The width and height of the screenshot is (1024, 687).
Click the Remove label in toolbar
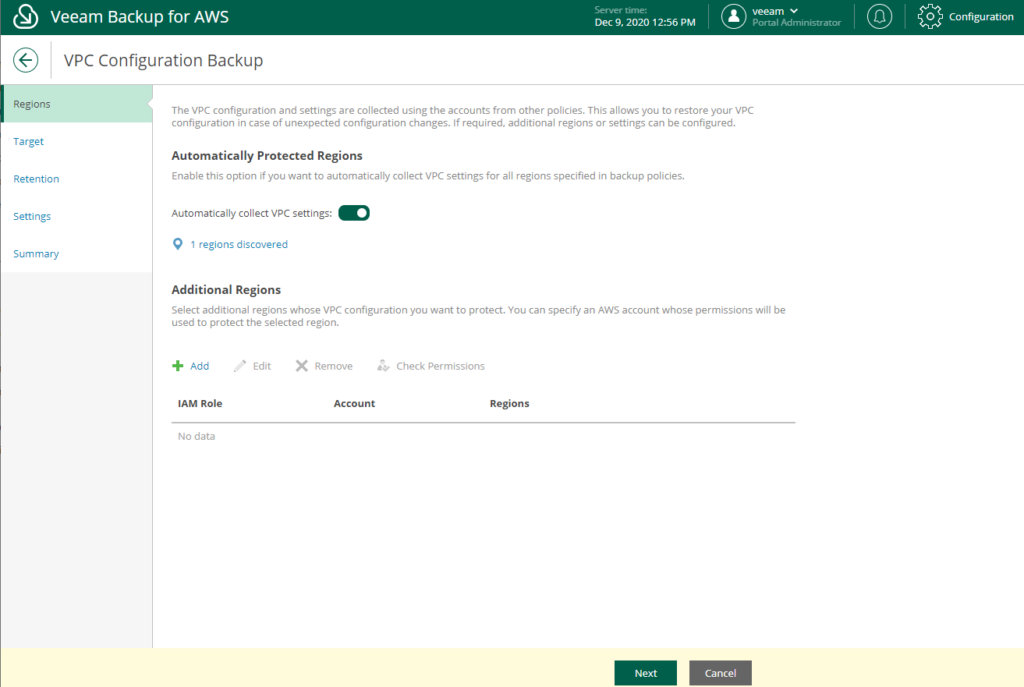(334, 366)
